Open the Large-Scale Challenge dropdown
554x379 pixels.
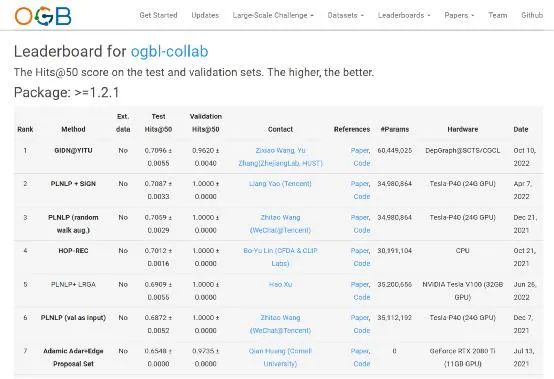[273, 15]
